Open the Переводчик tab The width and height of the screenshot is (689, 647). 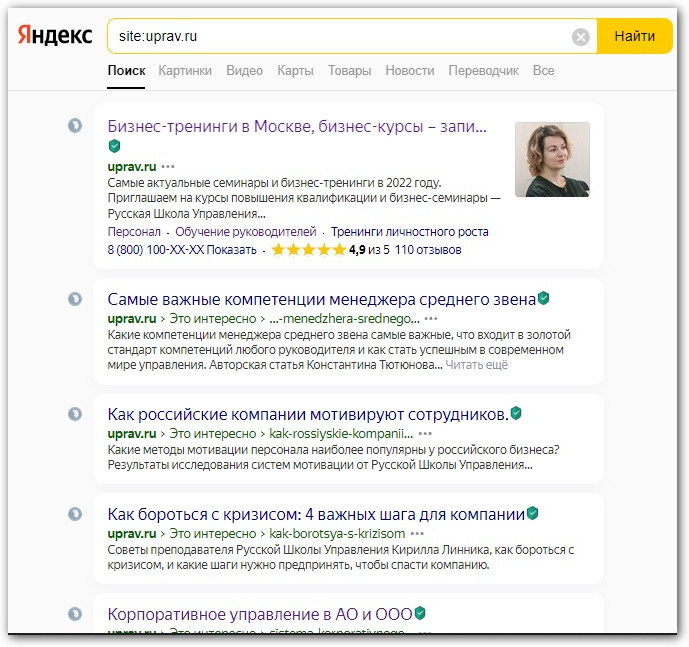[x=484, y=71]
